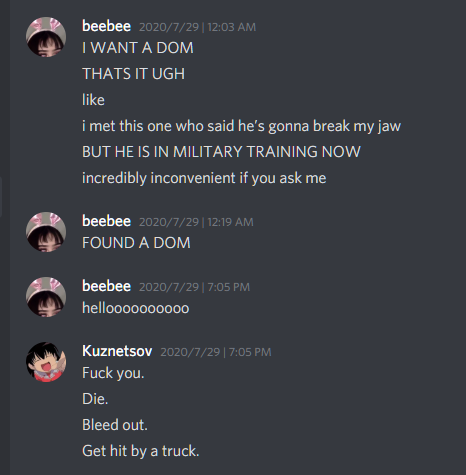Viewport: 466px width, 475px height.
Task: Click the 12:03 AM timestamp
Action: click(x=197, y=27)
